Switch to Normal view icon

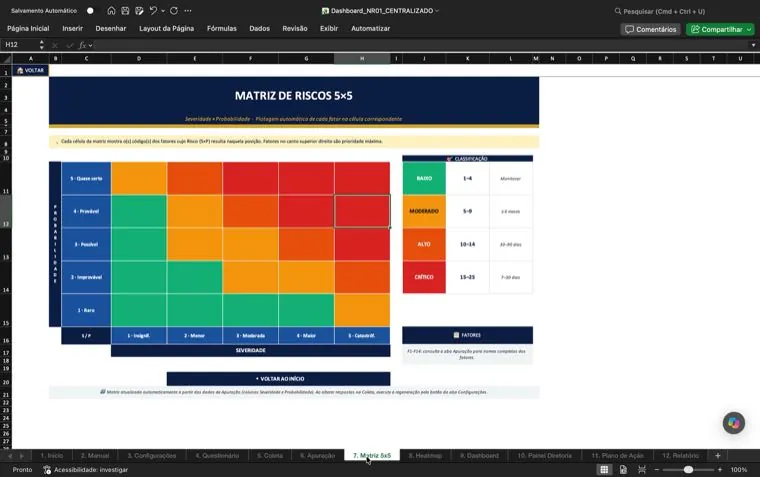pyautogui.click(x=604, y=470)
